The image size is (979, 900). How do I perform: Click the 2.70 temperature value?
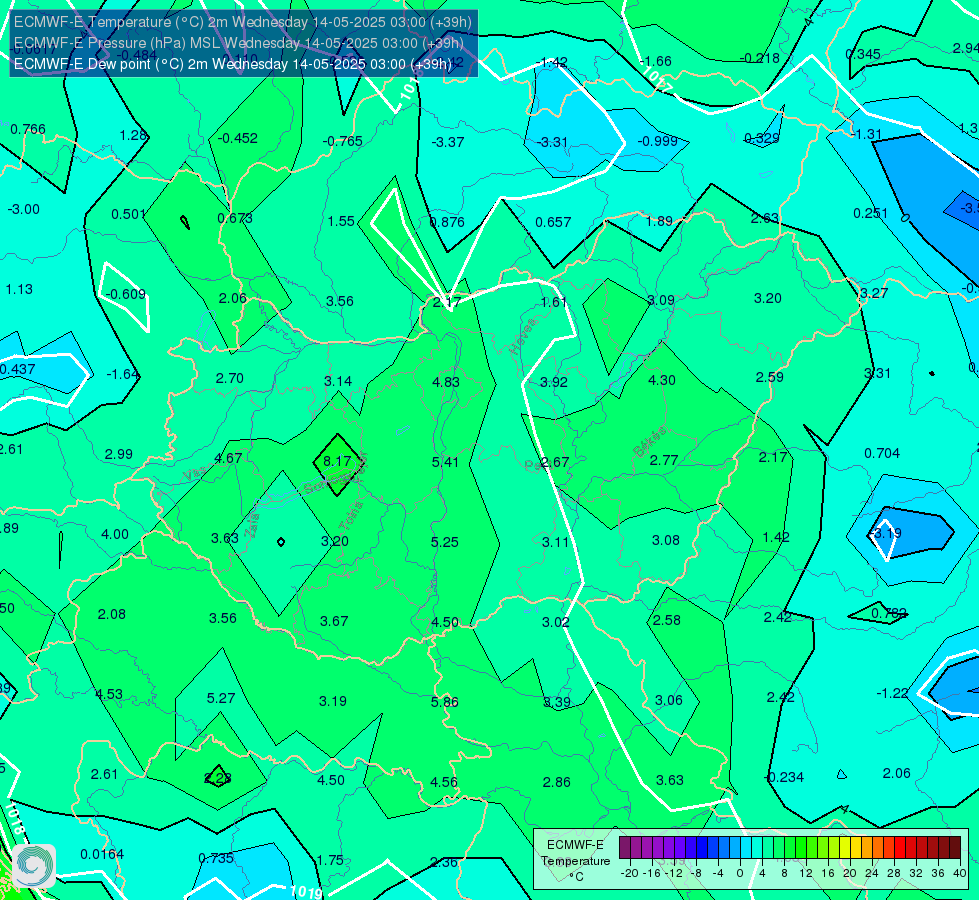point(230,378)
